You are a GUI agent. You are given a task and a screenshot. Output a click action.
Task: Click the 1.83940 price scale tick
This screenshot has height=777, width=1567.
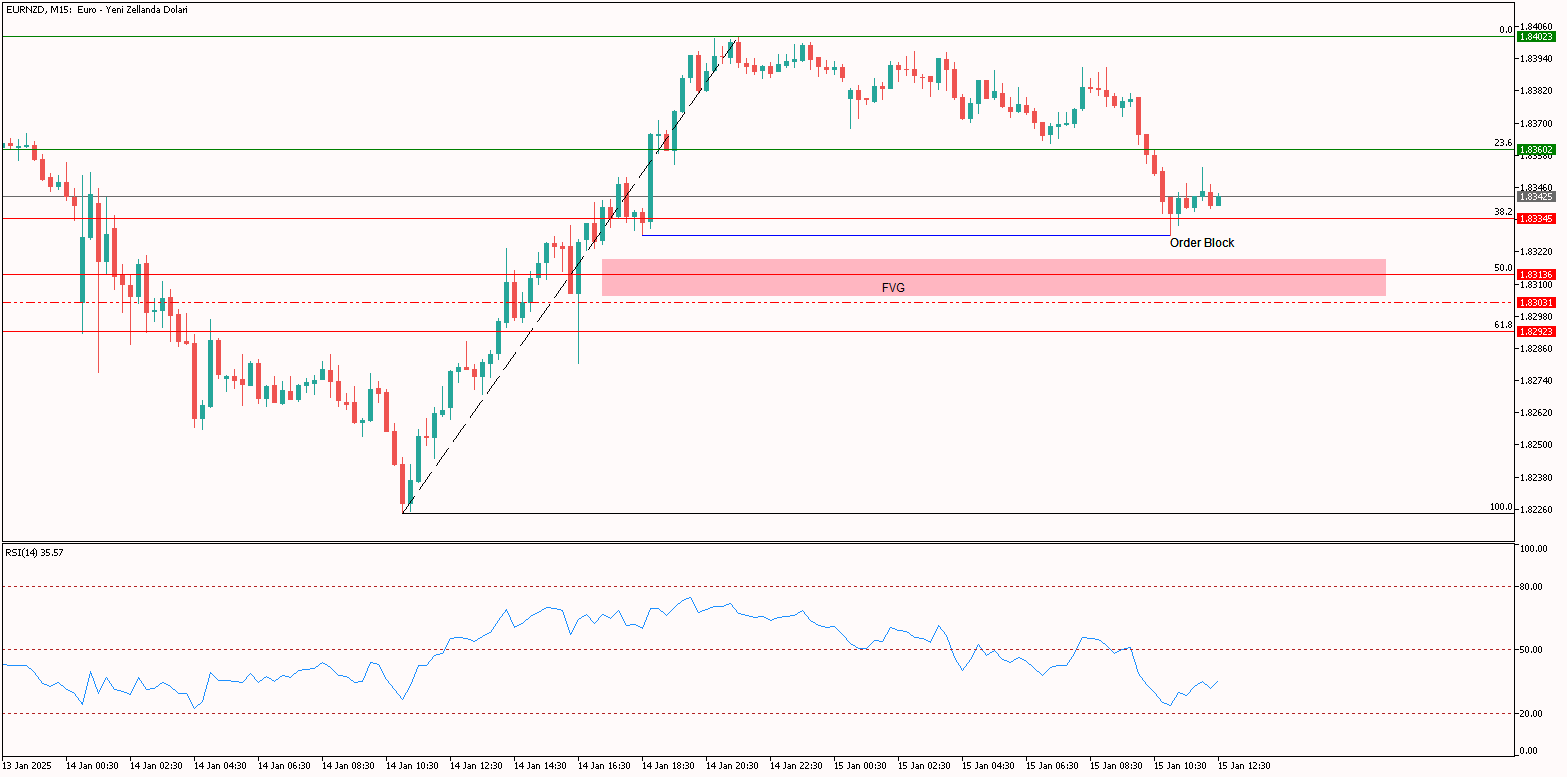[1536, 59]
